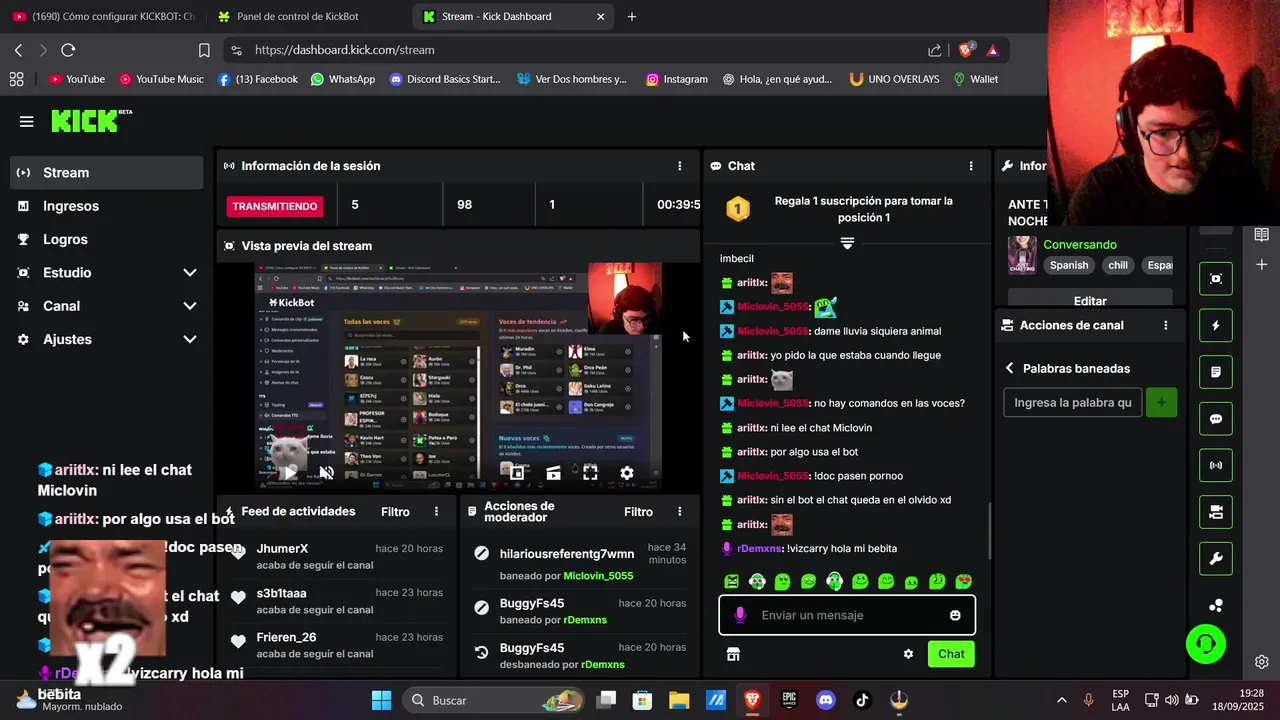Focus the Enviar un mensaje chat box

coord(847,615)
